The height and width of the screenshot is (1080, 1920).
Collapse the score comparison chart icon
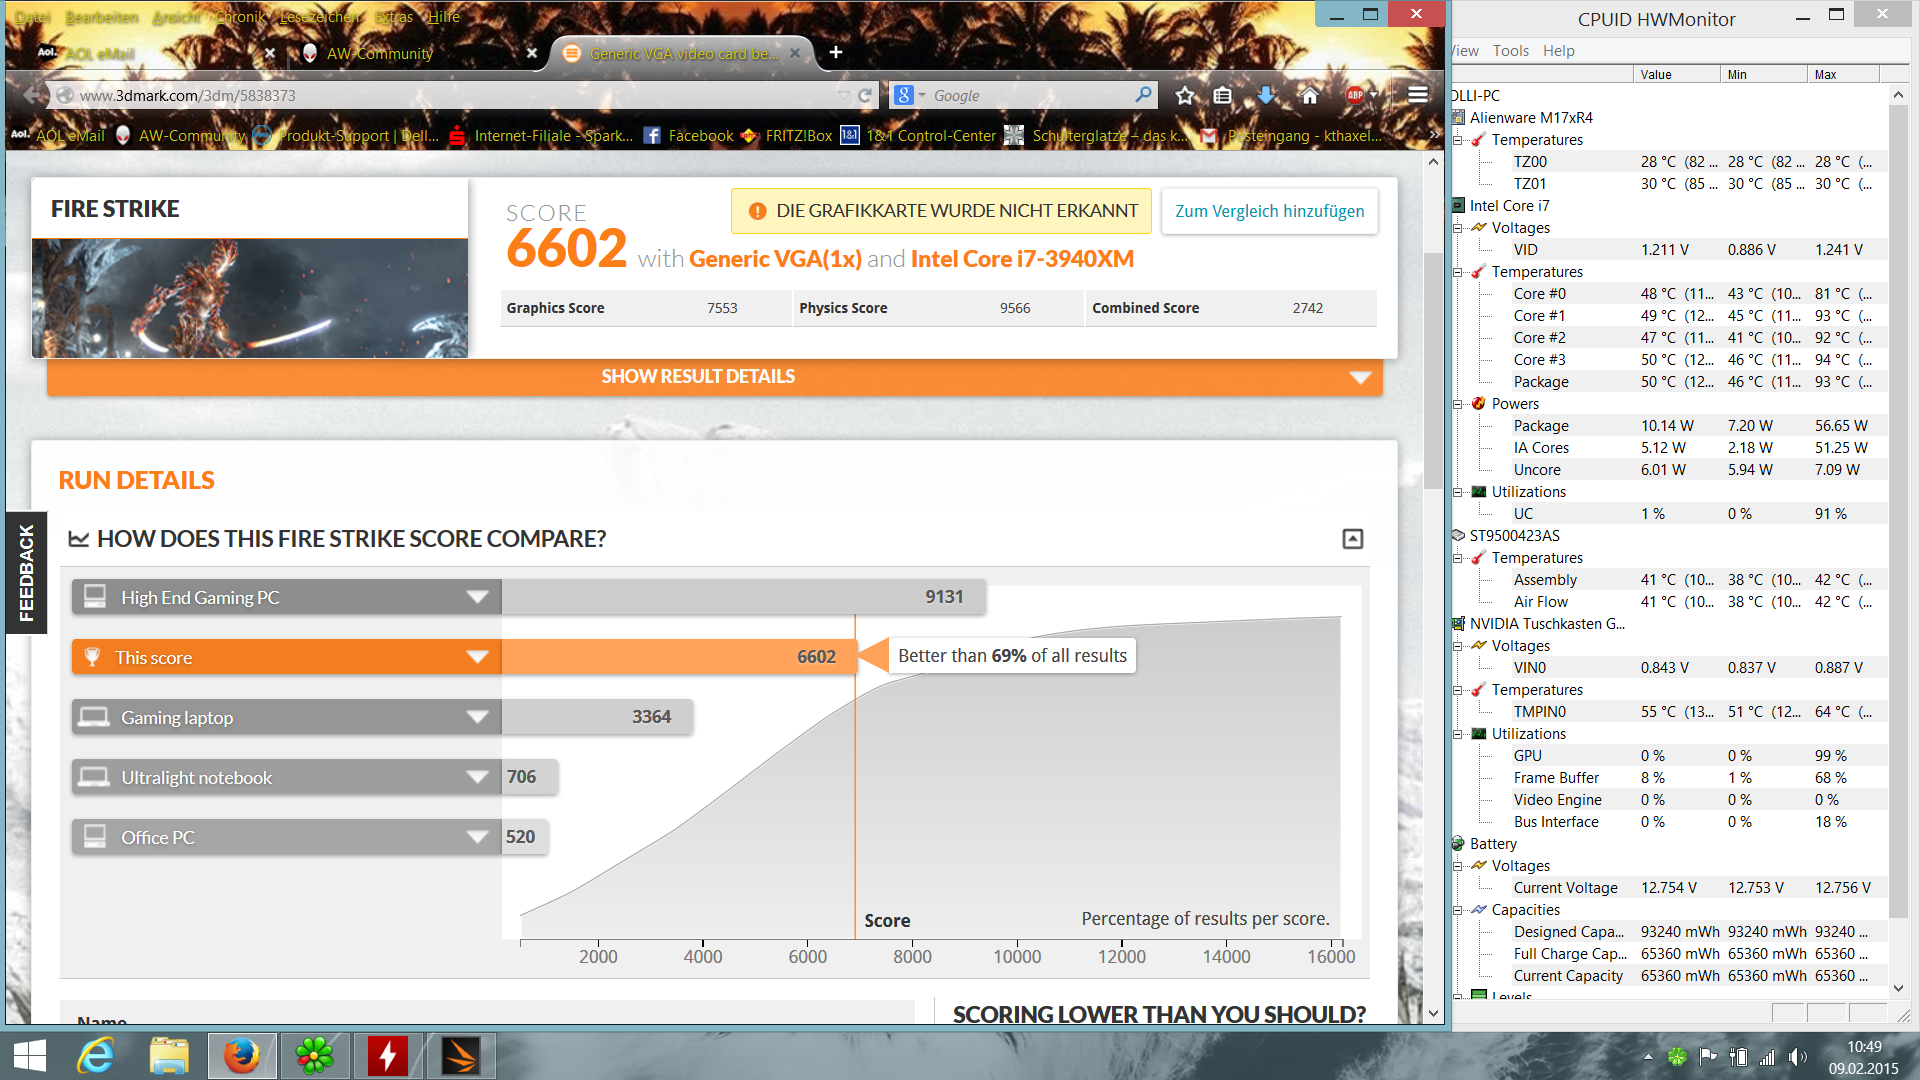1352,539
